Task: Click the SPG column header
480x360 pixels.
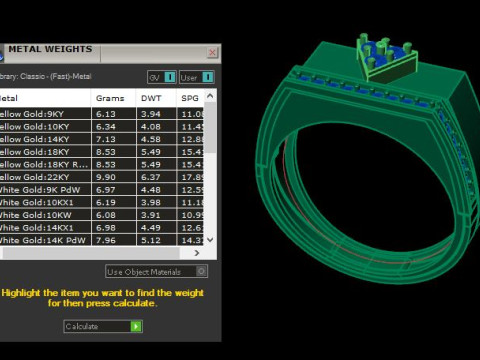Action: (190, 98)
